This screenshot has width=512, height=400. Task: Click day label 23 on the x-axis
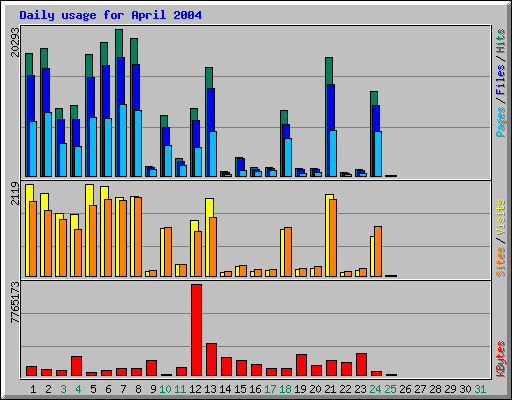tap(360, 389)
